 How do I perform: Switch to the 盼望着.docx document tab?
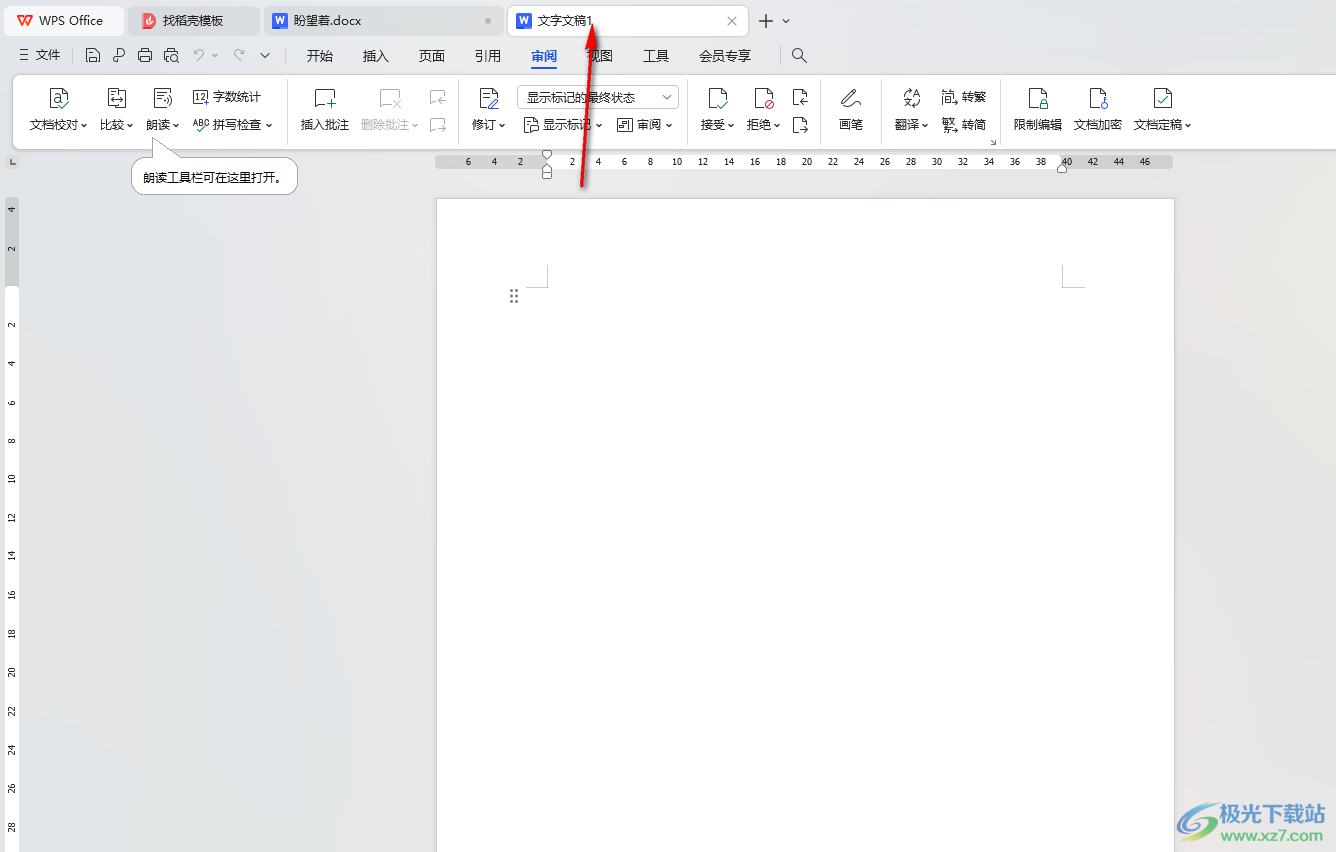[x=385, y=20]
